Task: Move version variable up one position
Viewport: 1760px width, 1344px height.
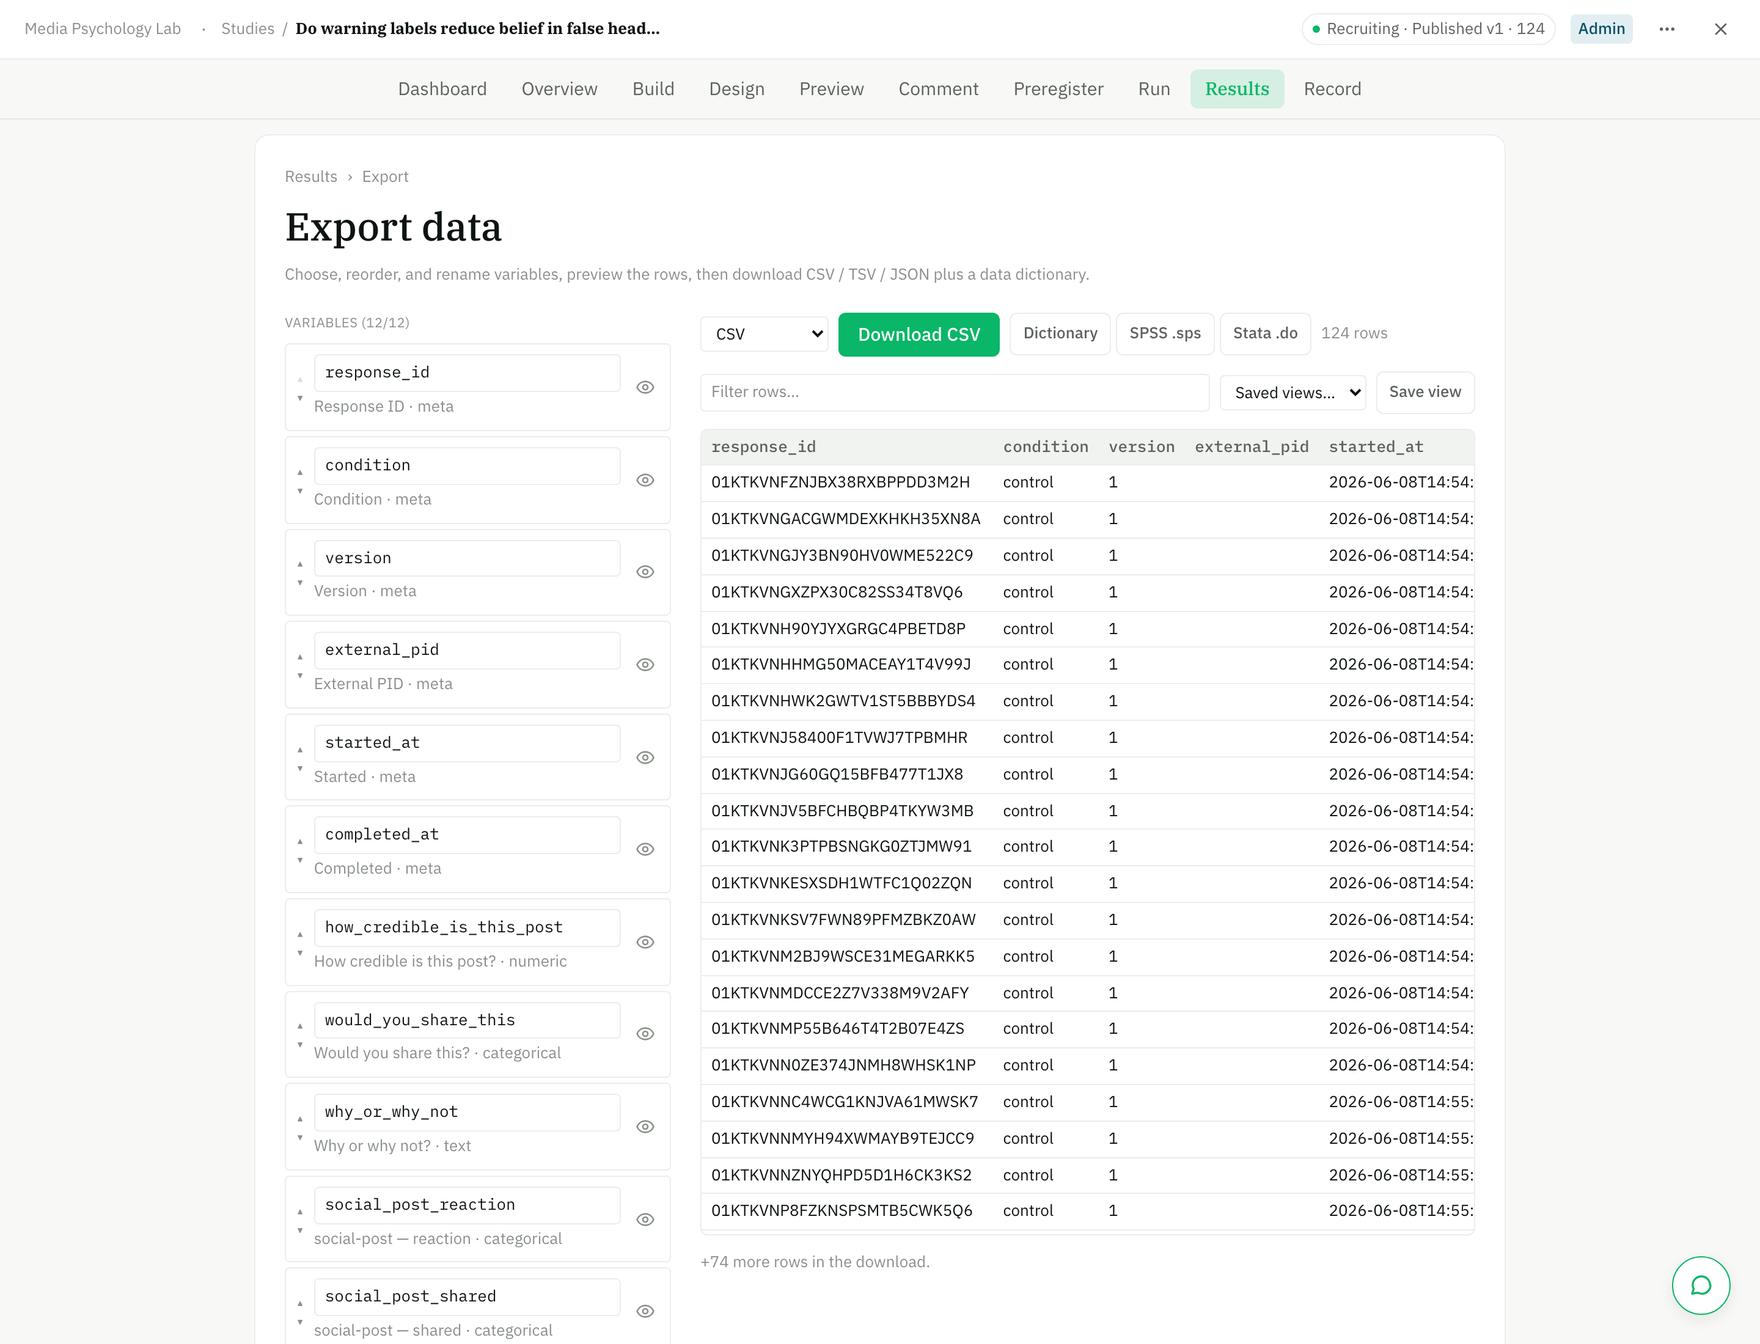Action: 300,565
